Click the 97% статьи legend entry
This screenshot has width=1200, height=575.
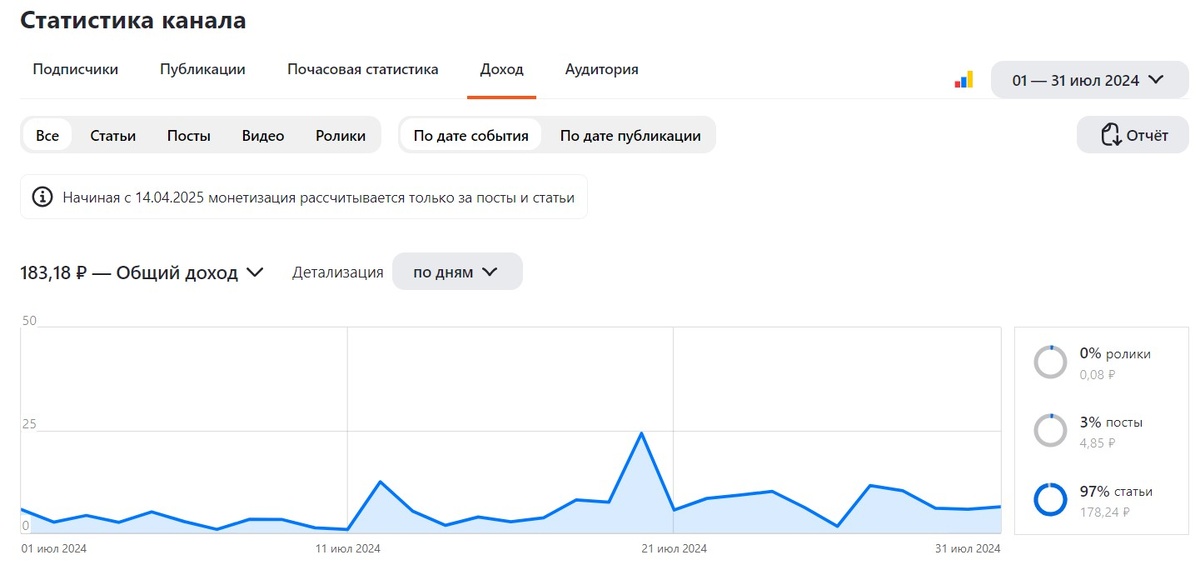[1116, 491]
